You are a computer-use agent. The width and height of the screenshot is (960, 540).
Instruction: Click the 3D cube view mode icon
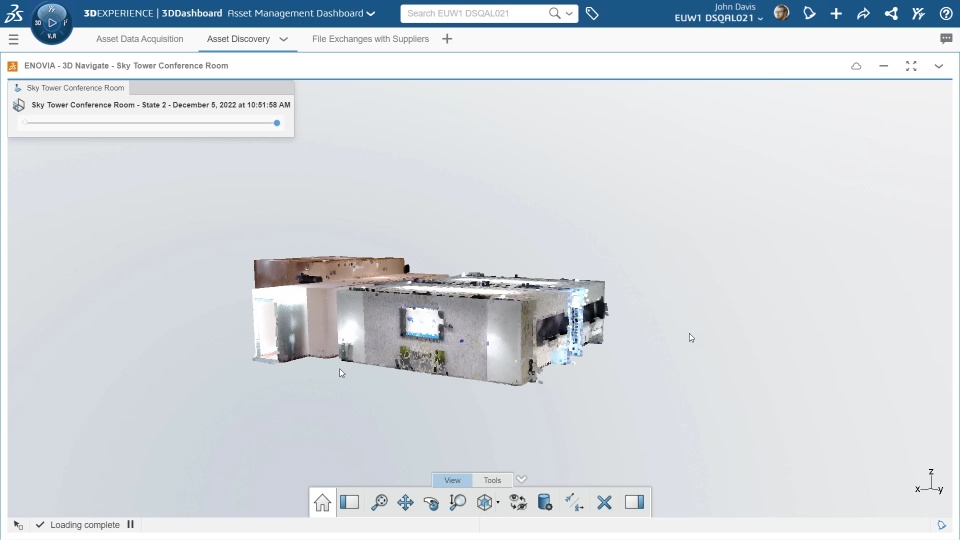(x=484, y=503)
